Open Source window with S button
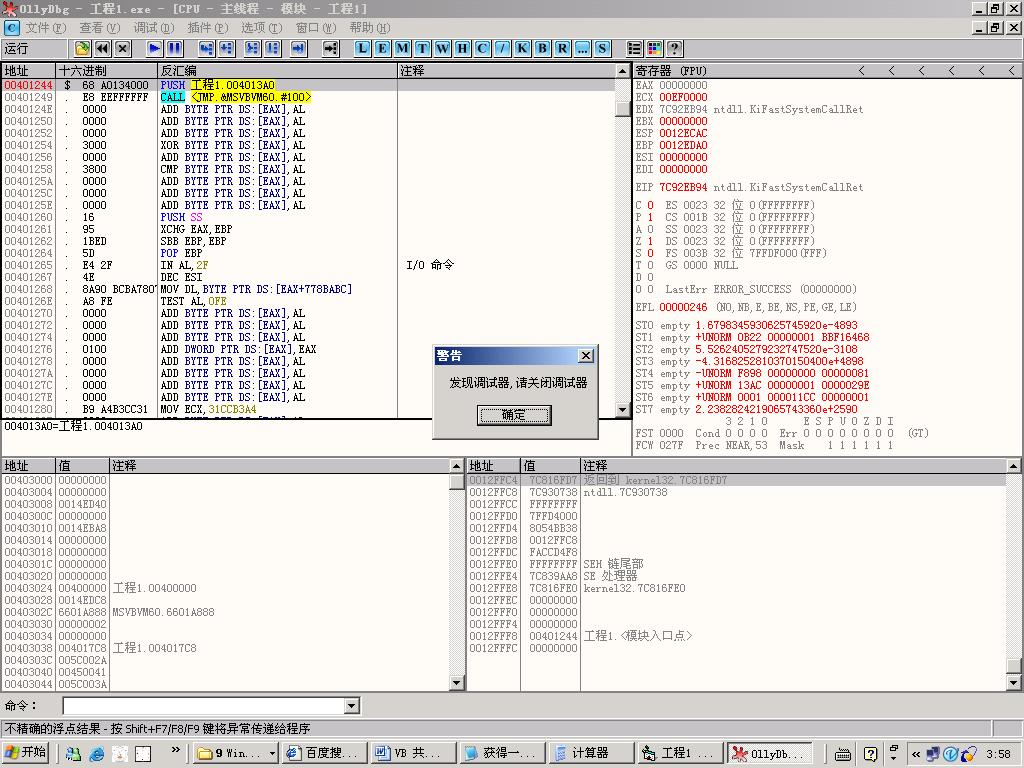 pos(602,48)
